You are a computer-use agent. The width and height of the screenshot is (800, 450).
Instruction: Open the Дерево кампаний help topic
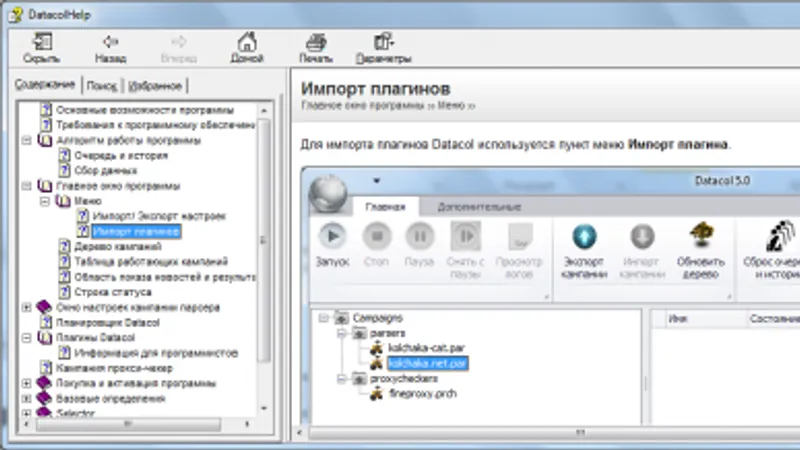[x=118, y=246]
